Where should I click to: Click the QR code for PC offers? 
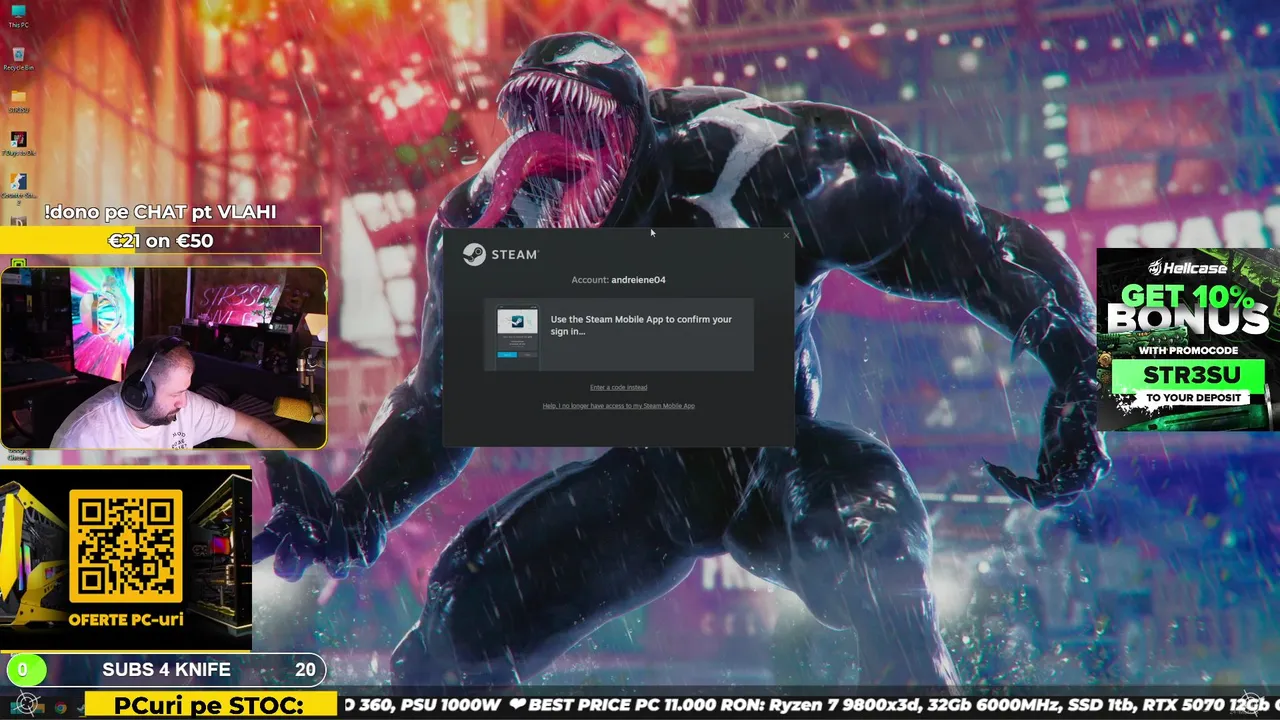click(126, 545)
